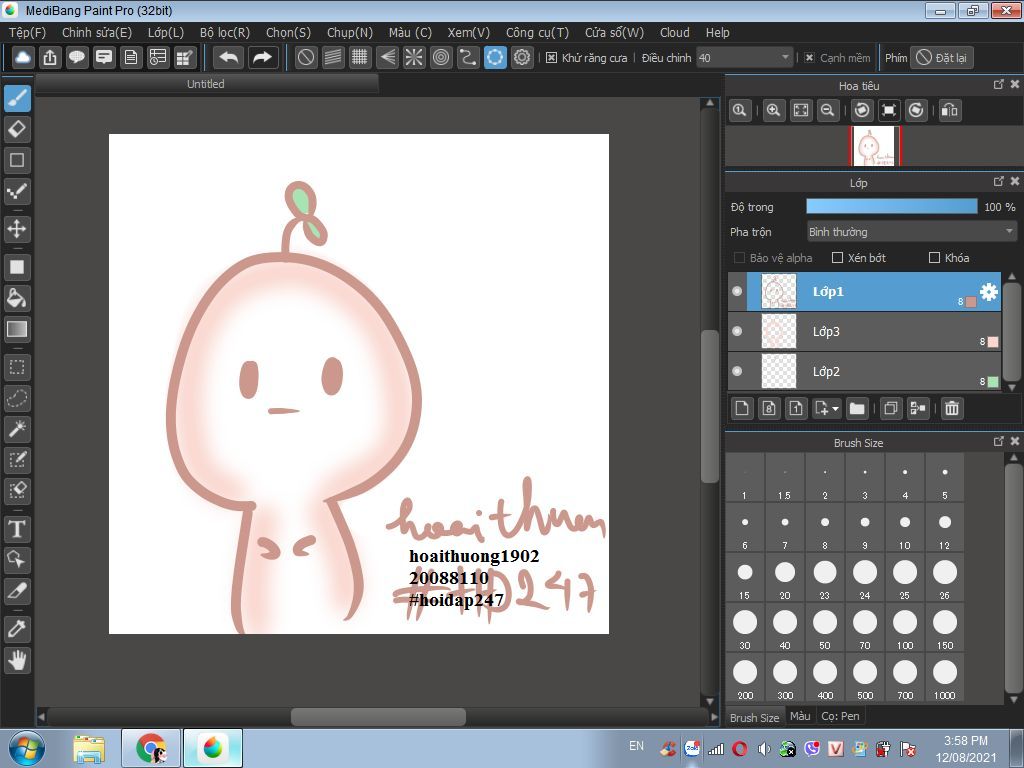Screen dimensions: 1024x768
Task: Click the Độ trong opacity slider
Action: [x=891, y=207]
